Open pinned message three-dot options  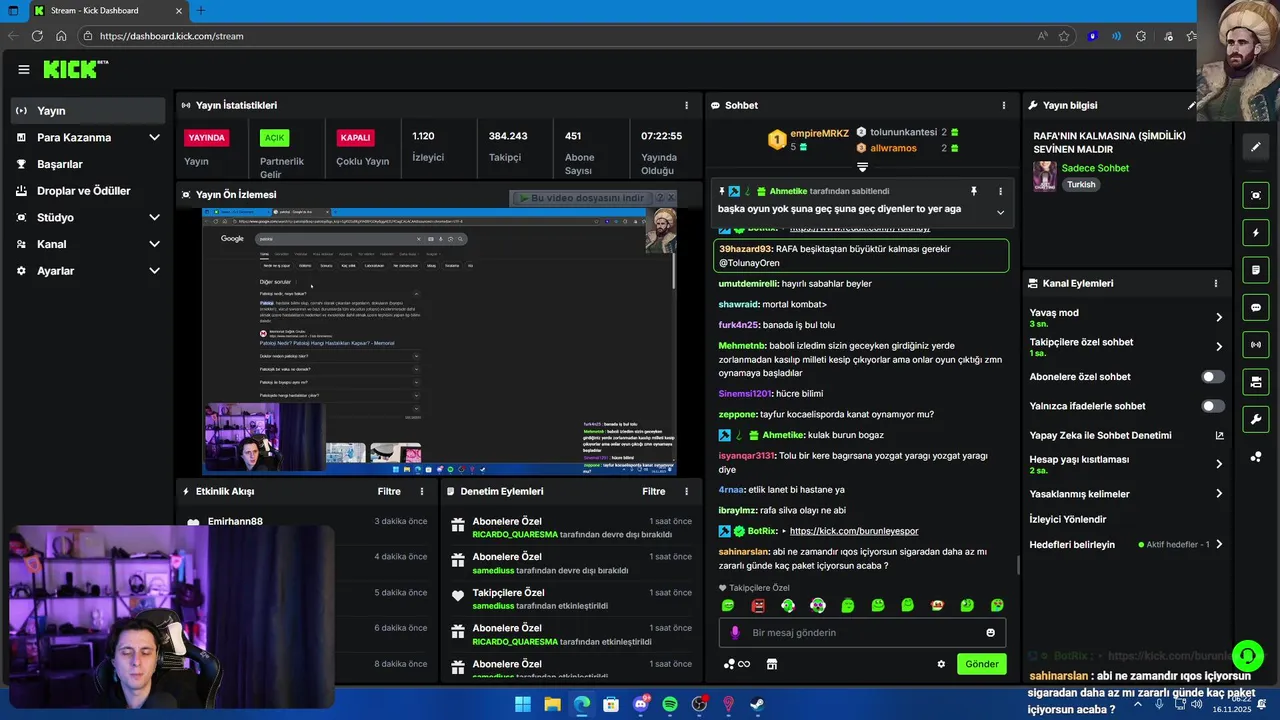click(1000, 191)
